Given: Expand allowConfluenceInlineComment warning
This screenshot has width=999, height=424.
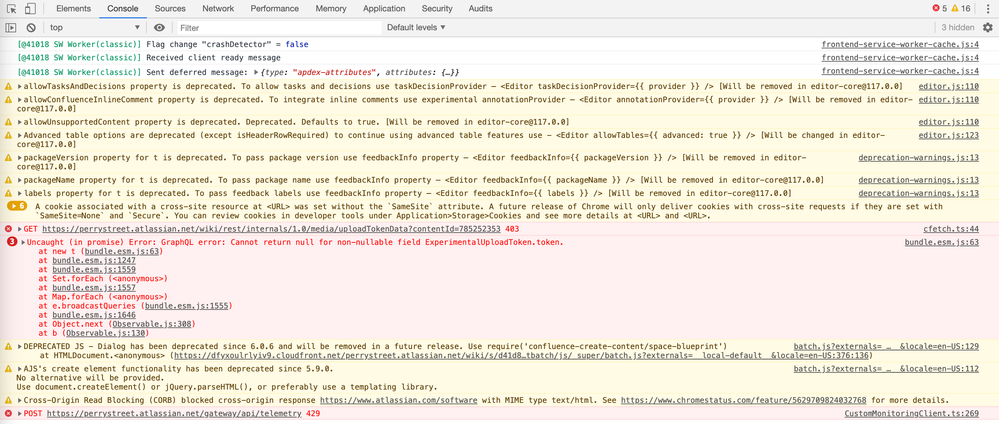Looking at the screenshot, I should click(x=20, y=100).
